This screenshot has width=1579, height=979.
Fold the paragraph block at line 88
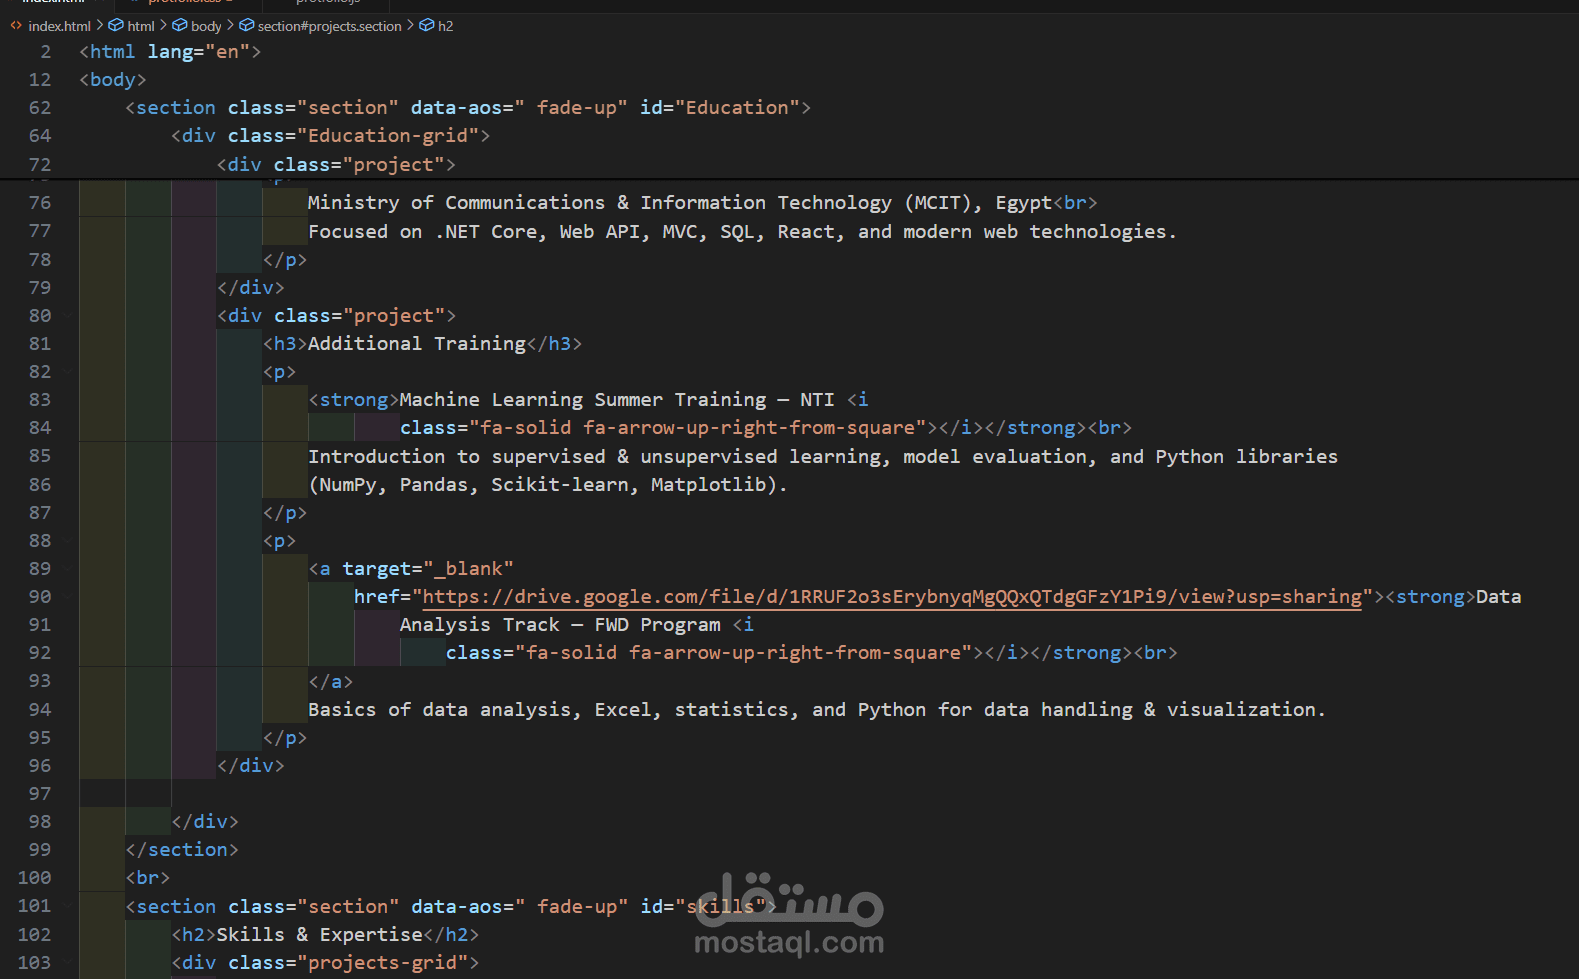click(x=67, y=541)
